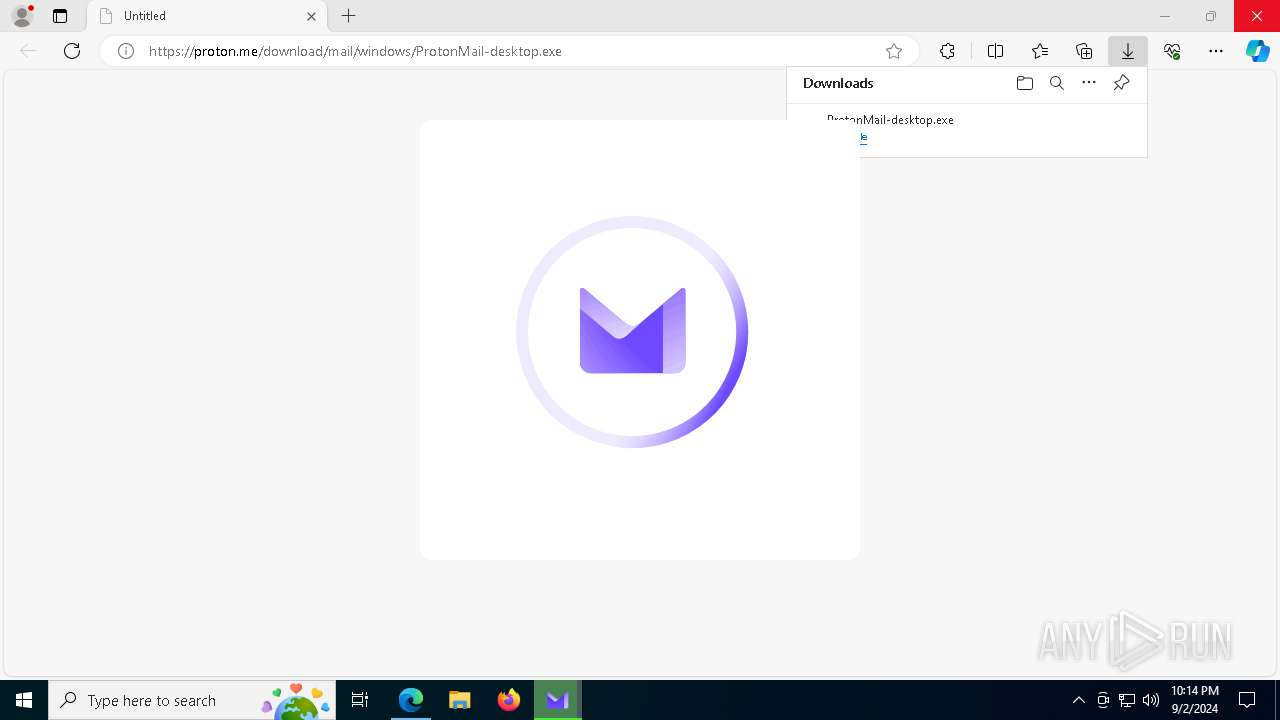View site information icon
Viewport: 1280px width, 720px height.
[x=126, y=51]
